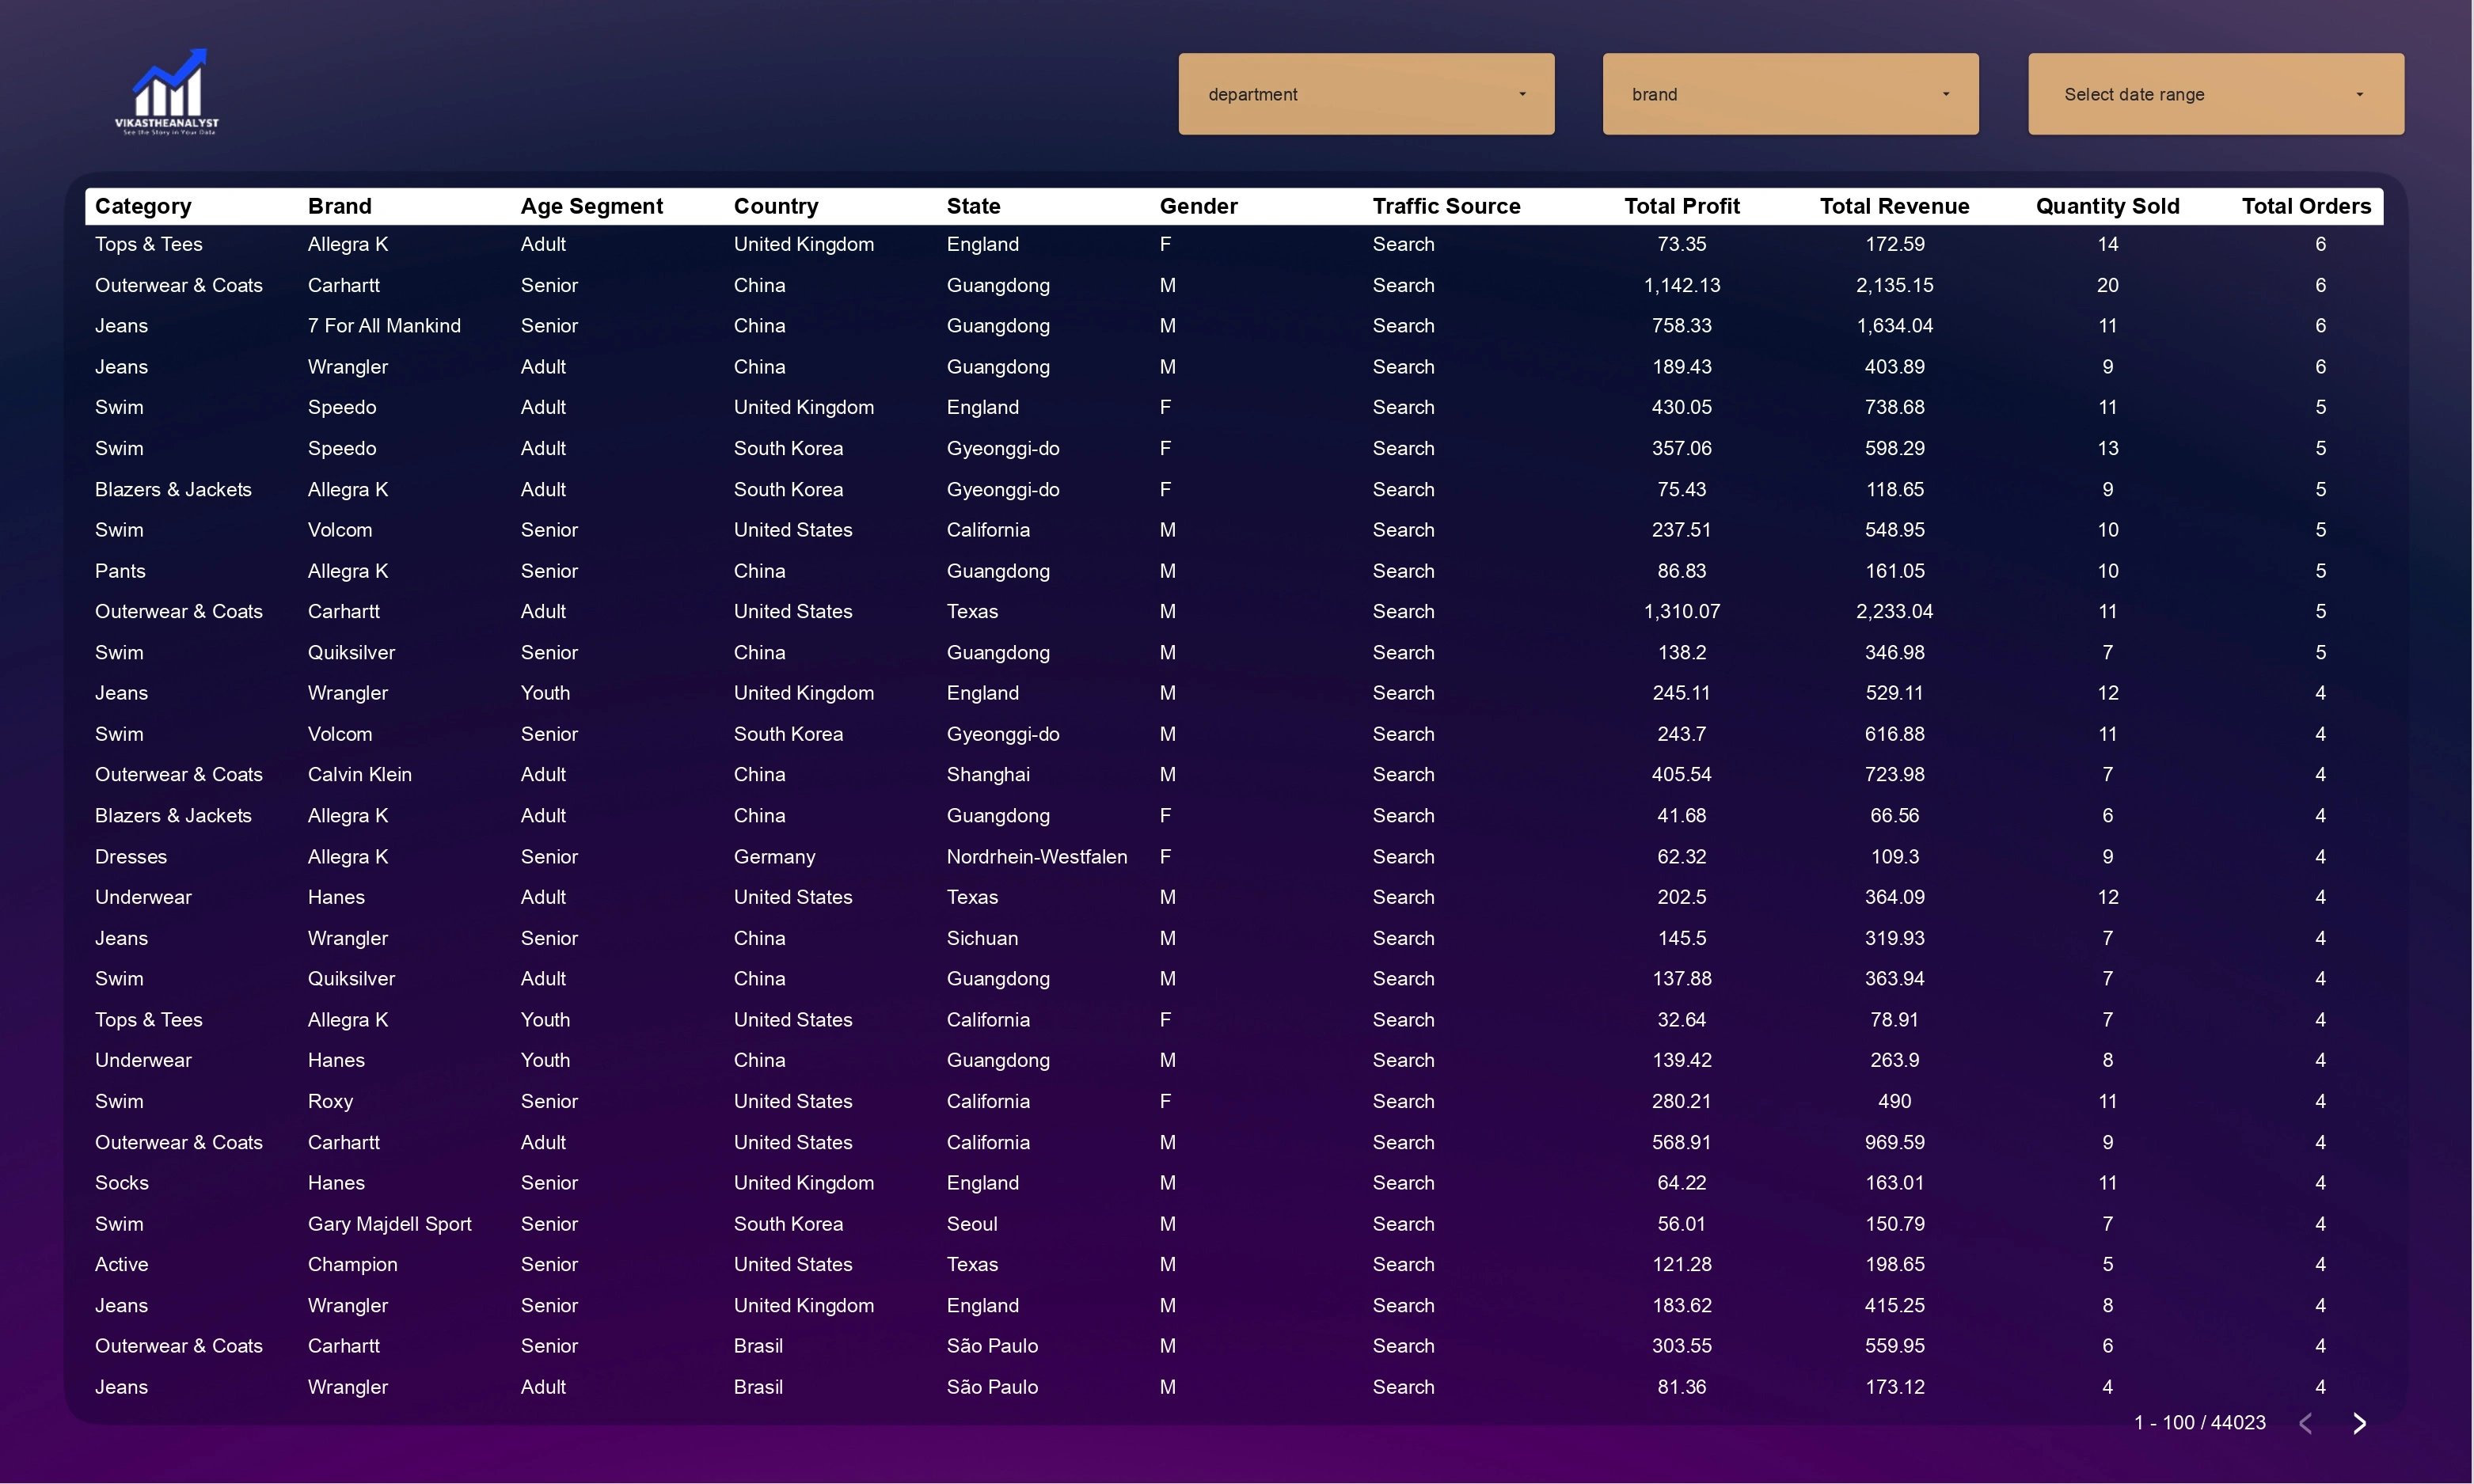Sort table by Category column header

coord(143,206)
